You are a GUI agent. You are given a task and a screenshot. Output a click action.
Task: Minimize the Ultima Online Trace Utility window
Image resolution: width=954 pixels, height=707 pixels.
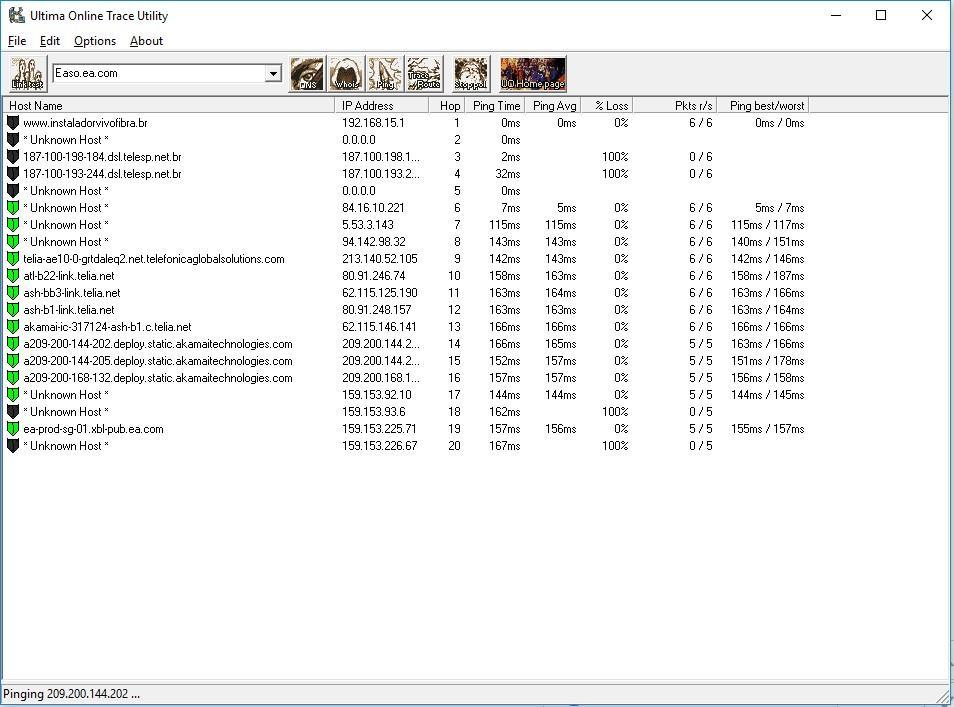point(837,15)
